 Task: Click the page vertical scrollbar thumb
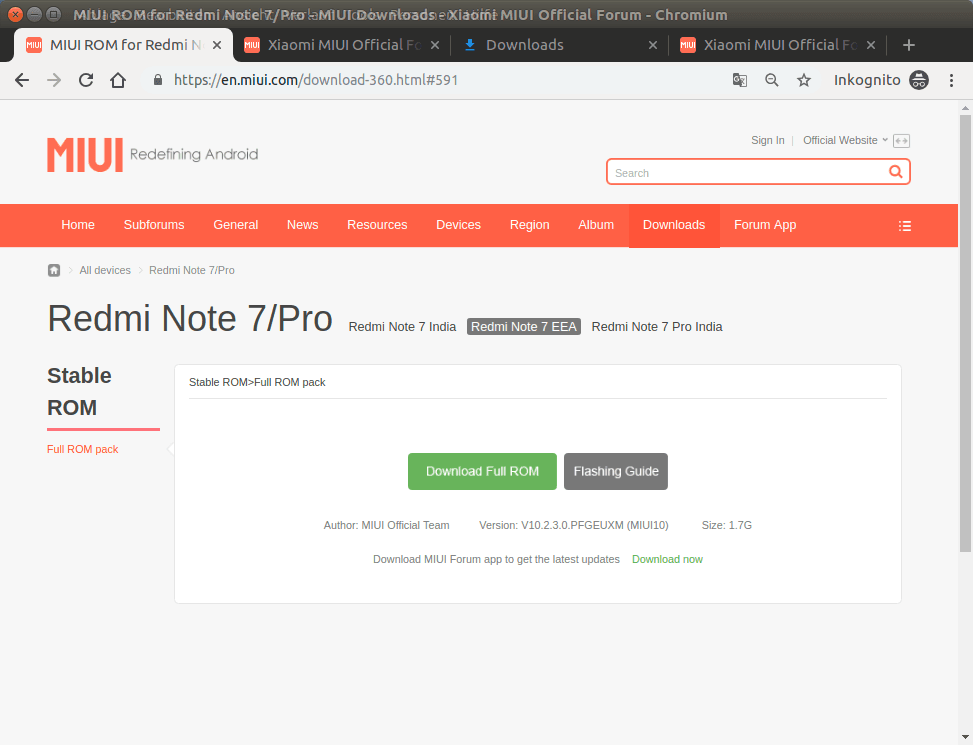click(x=965, y=332)
